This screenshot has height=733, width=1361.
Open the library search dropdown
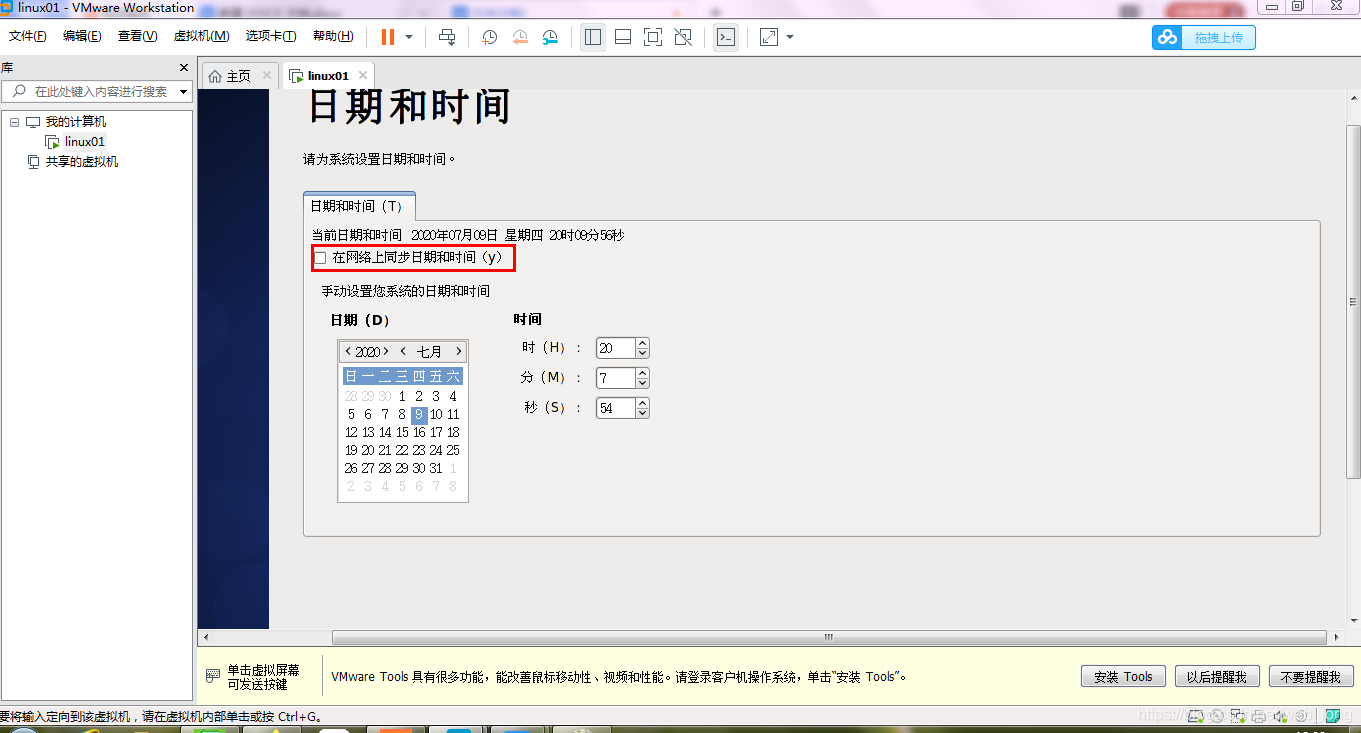pyautogui.click(x=183, y=91)
